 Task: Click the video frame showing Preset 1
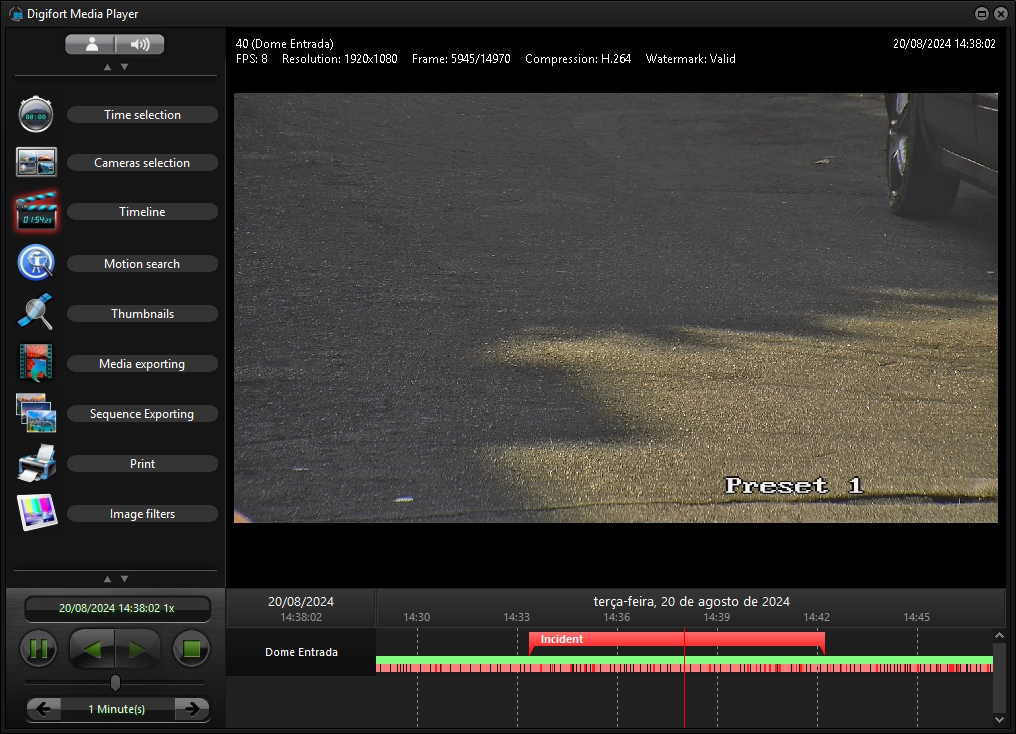click(x=616, y=308)
